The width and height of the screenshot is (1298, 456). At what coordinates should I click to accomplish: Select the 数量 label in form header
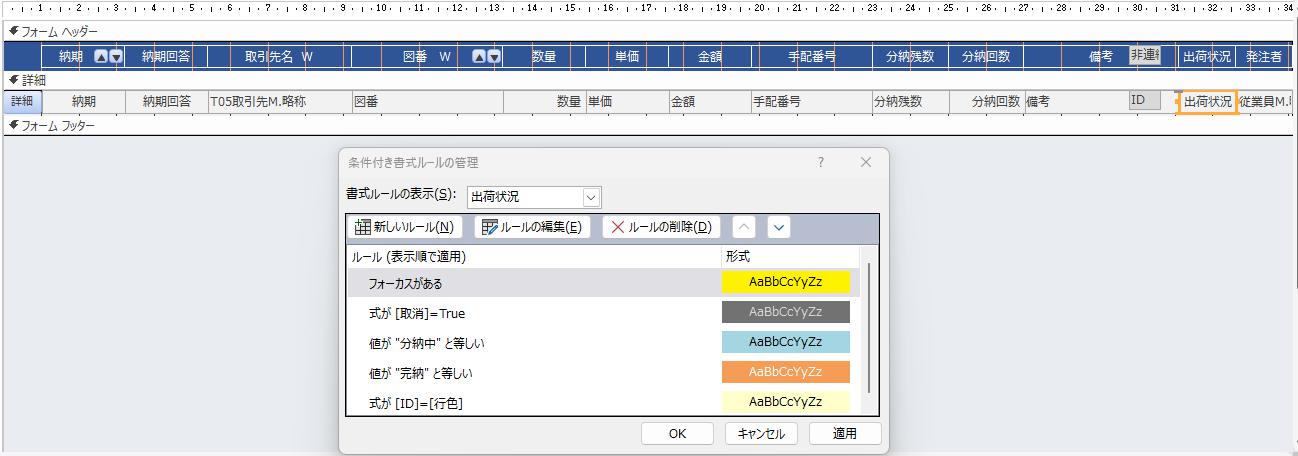pos(544,57)
